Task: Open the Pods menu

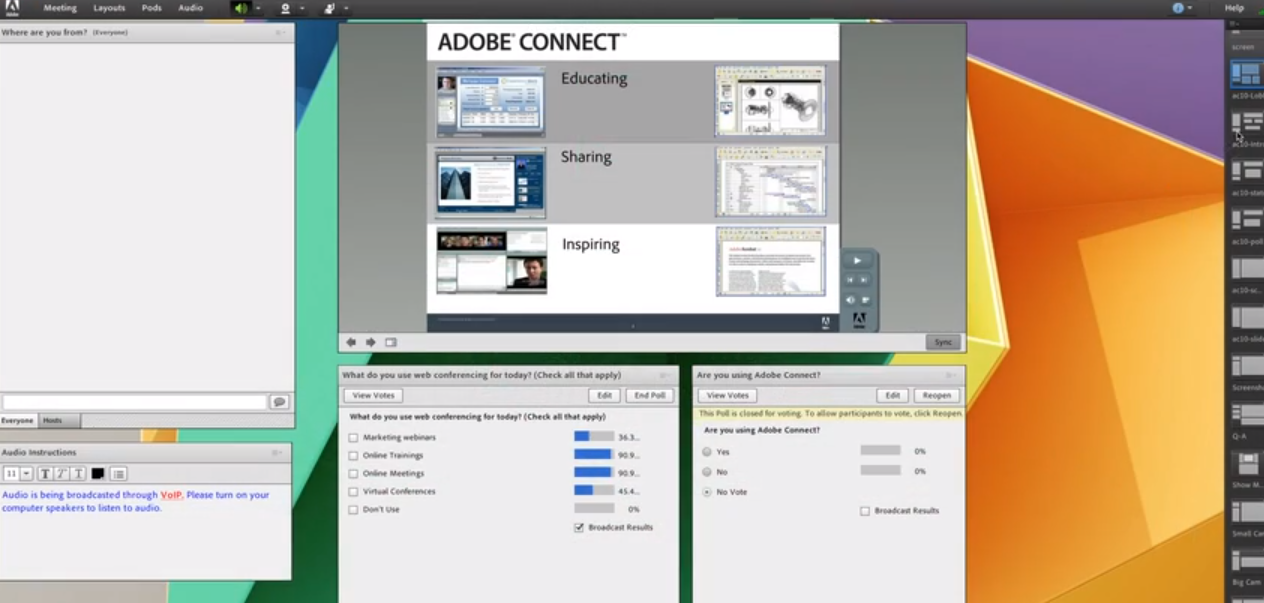Action: pos(151,7)
